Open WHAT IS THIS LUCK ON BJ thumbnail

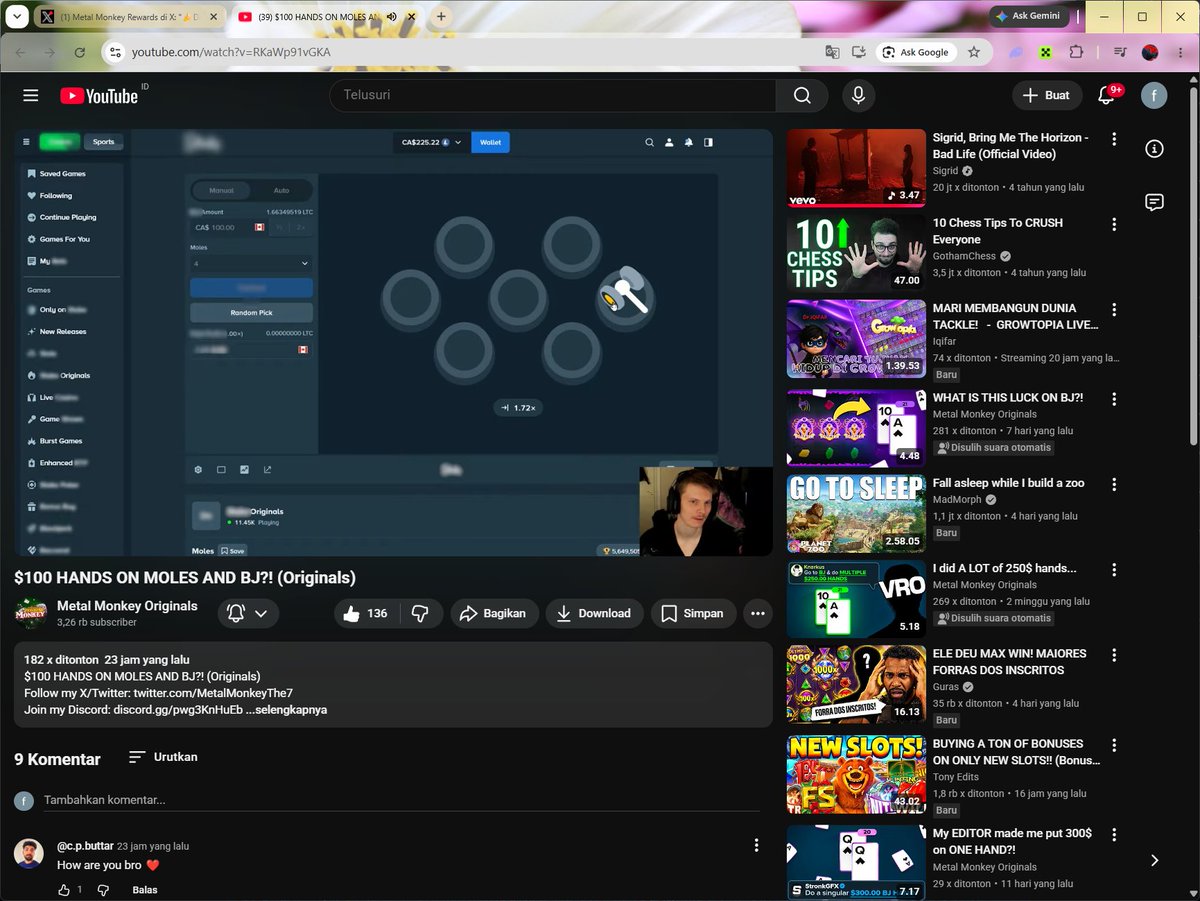pos(856,428)
